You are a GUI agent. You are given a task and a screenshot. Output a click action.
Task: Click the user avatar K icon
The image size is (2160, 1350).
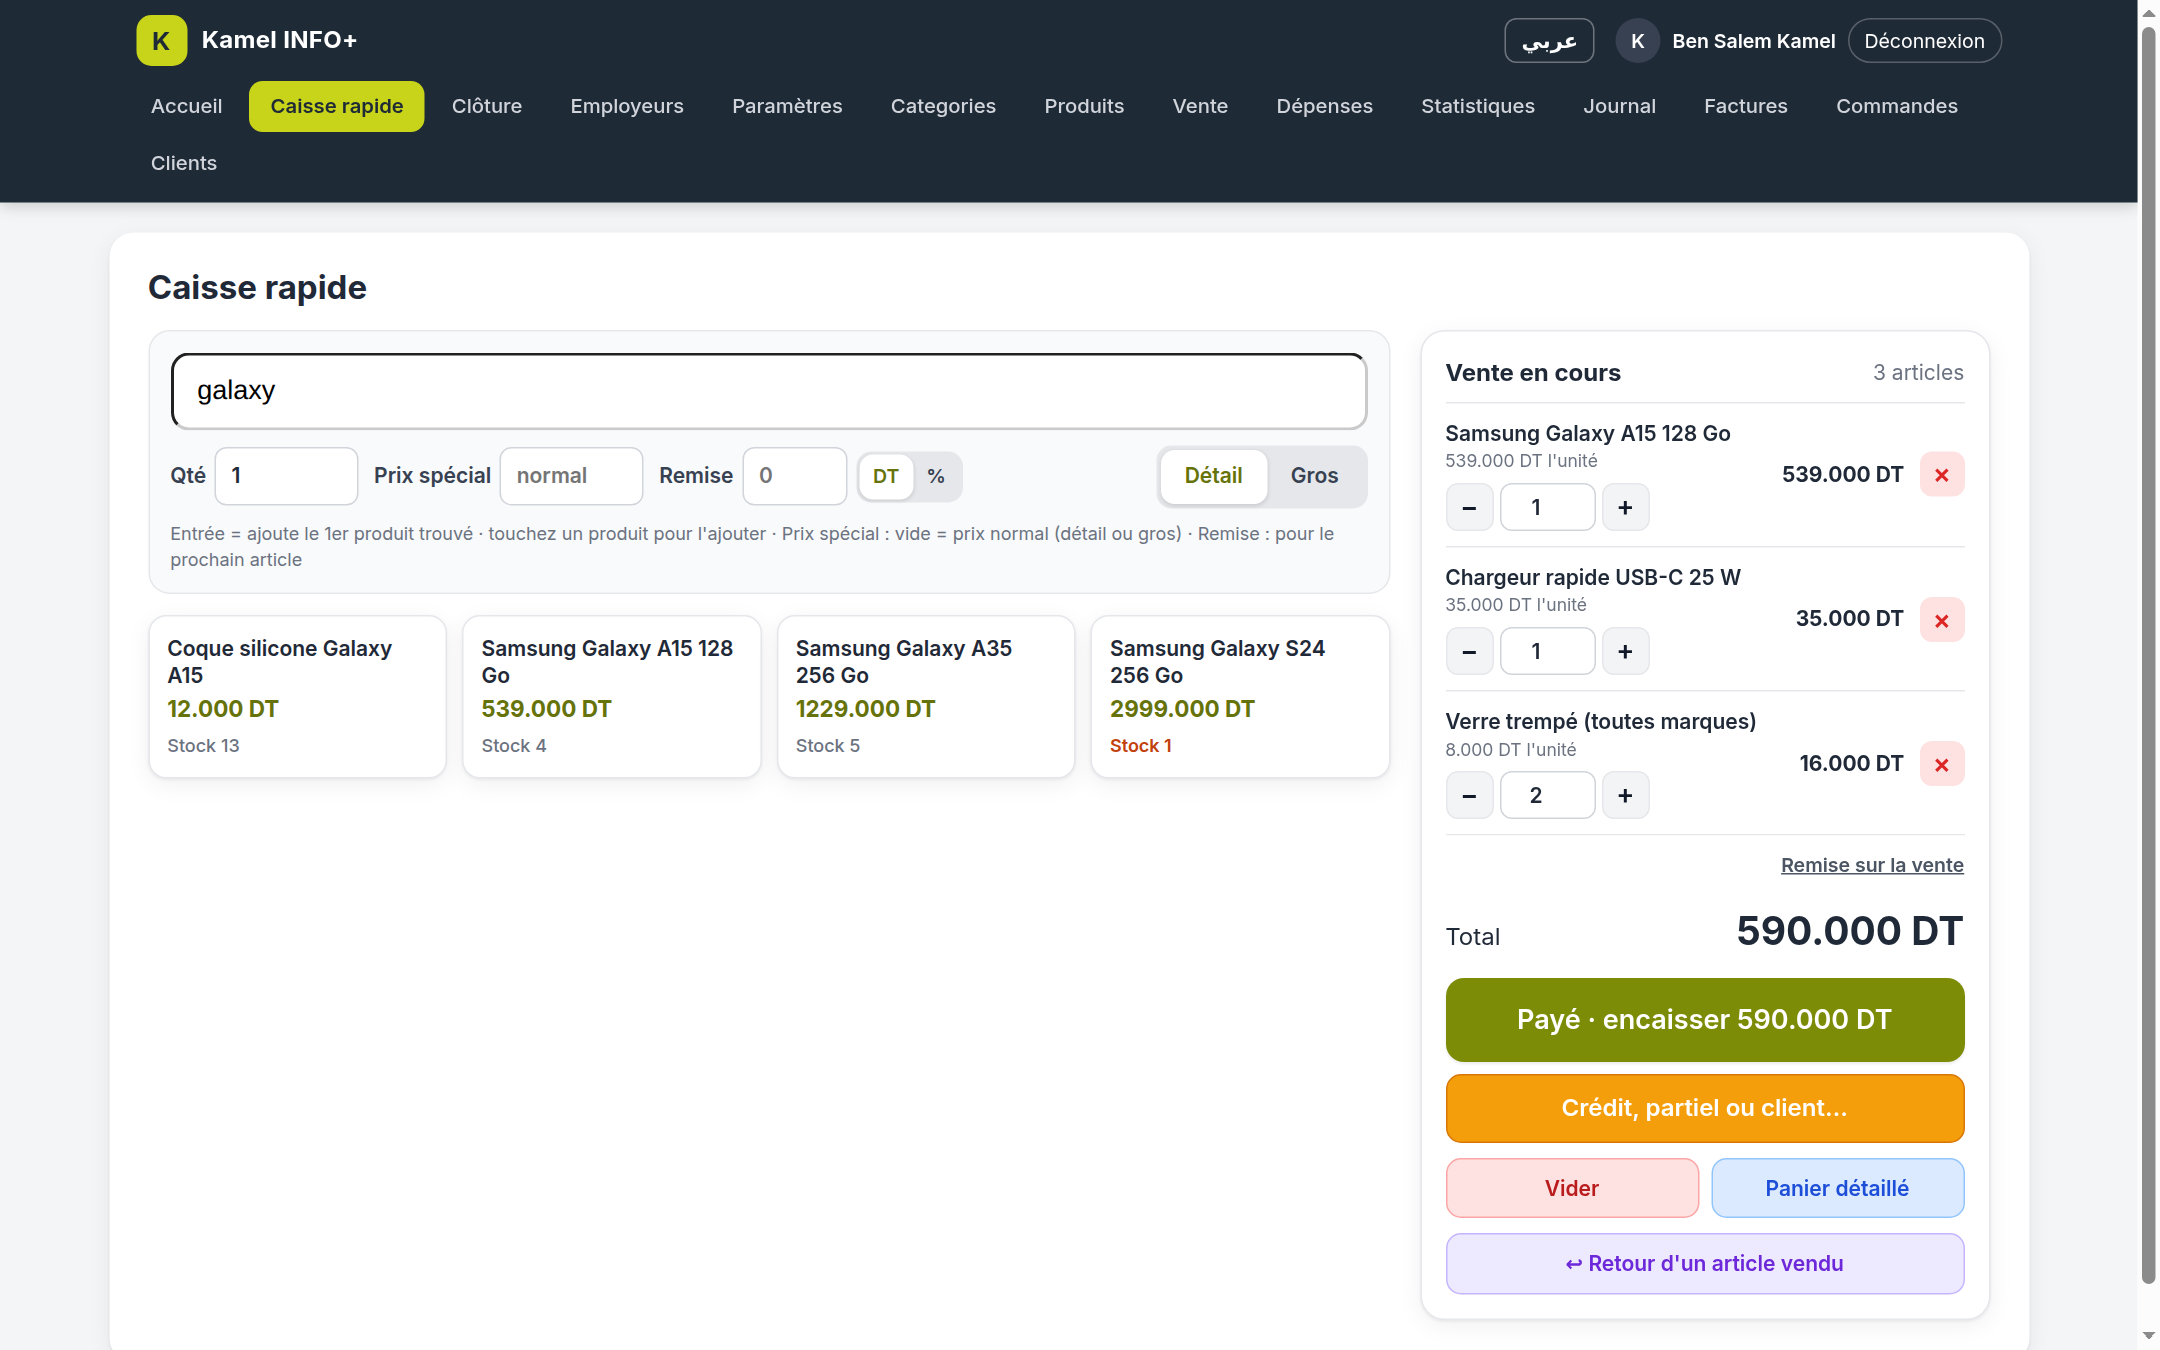(1637, 41)
